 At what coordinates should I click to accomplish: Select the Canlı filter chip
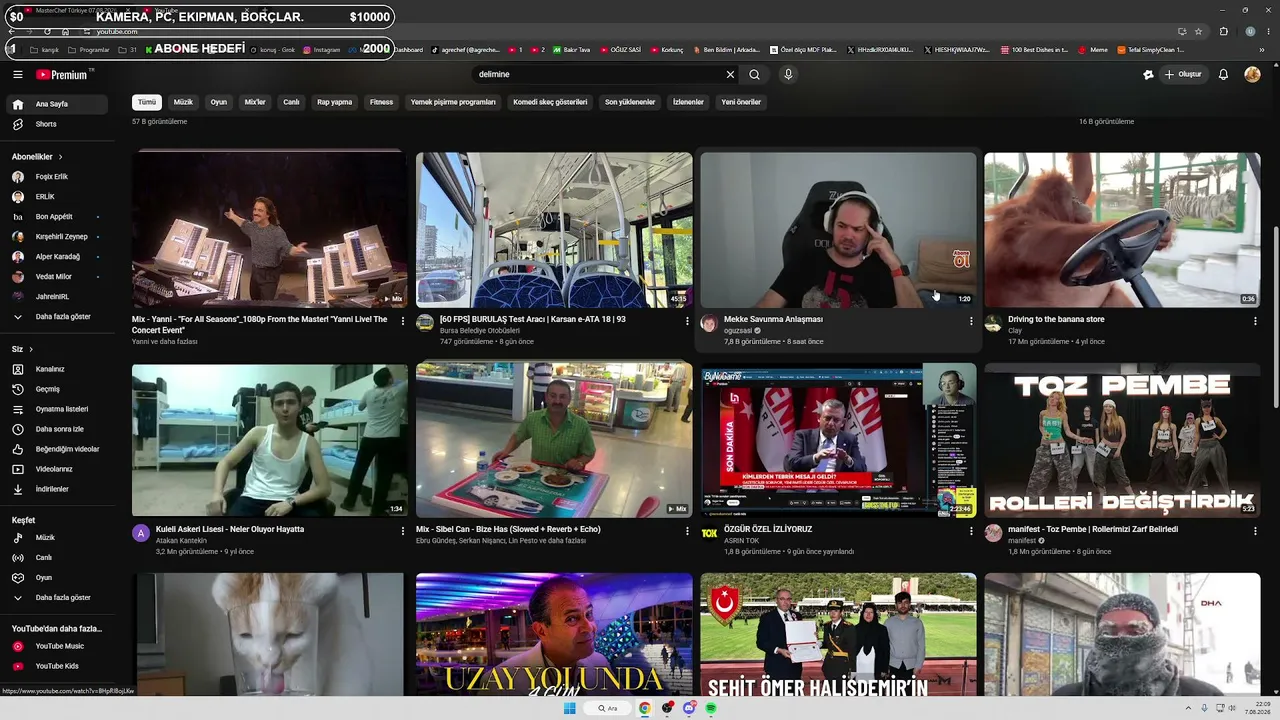(291, 102)
